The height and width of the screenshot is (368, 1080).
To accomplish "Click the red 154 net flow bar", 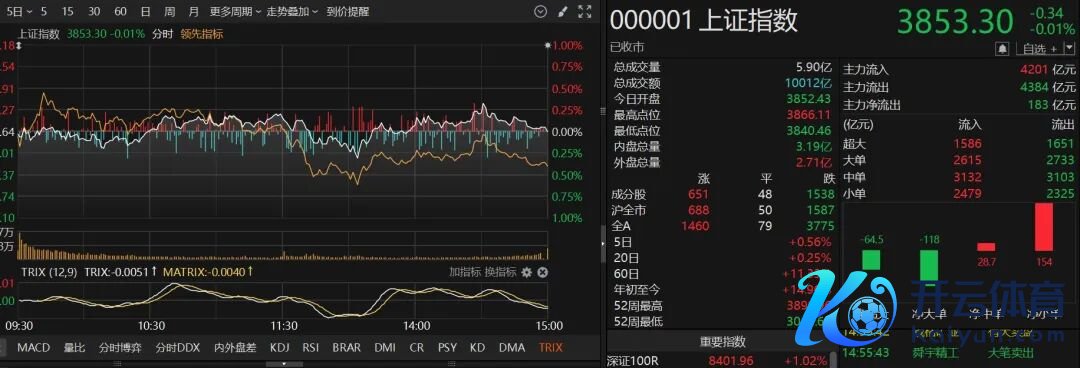I will 1043,227.
